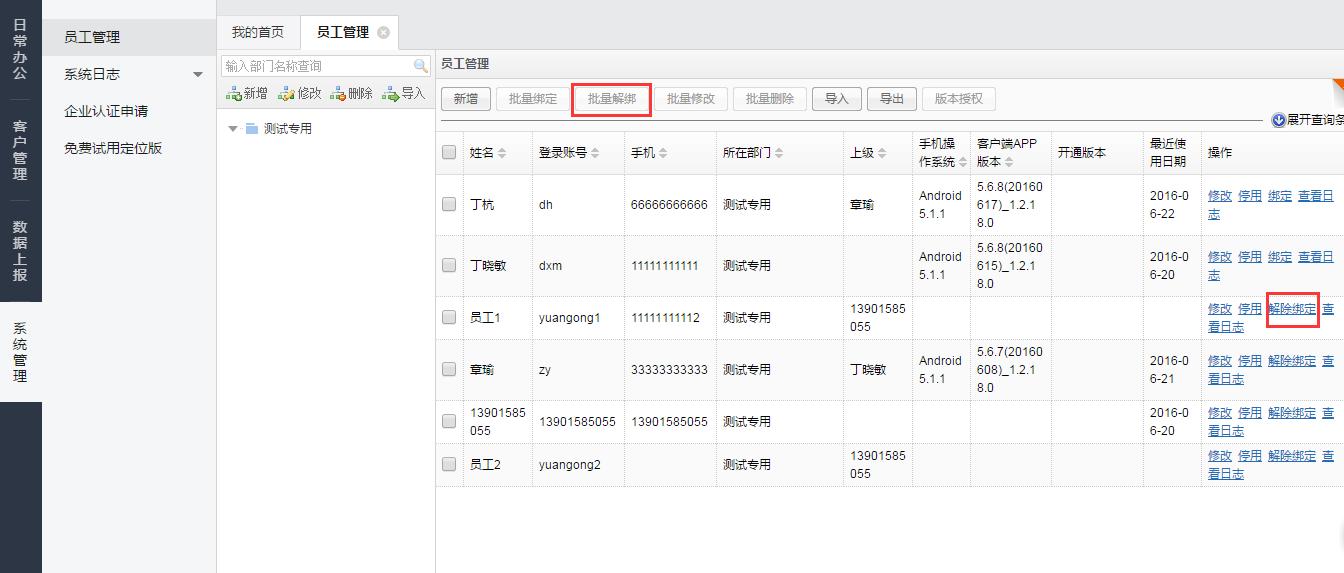This screenshot has width=1344, height=573.
Task: Switch to the 我的首页 tab
Action: (x=258, y=32)
